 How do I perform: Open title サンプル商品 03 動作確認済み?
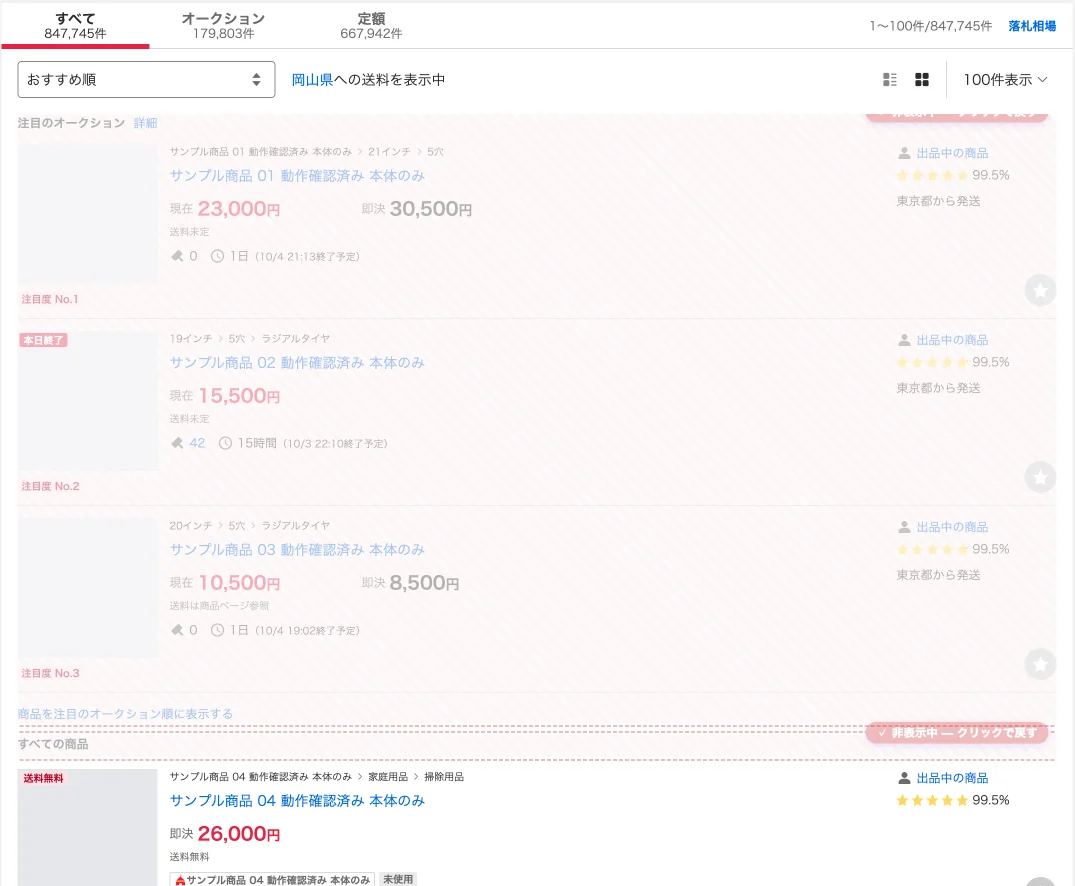tap(297, 550)
